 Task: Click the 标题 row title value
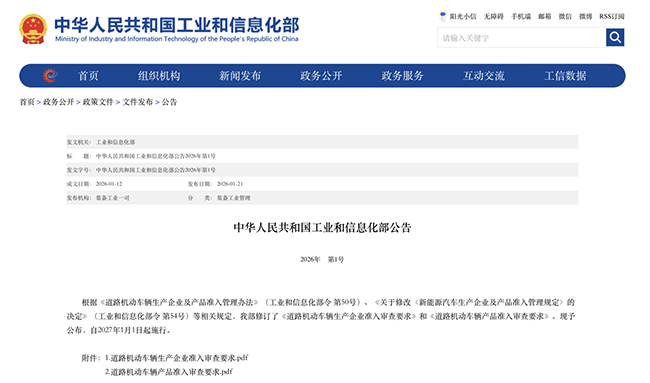(156, 156)
